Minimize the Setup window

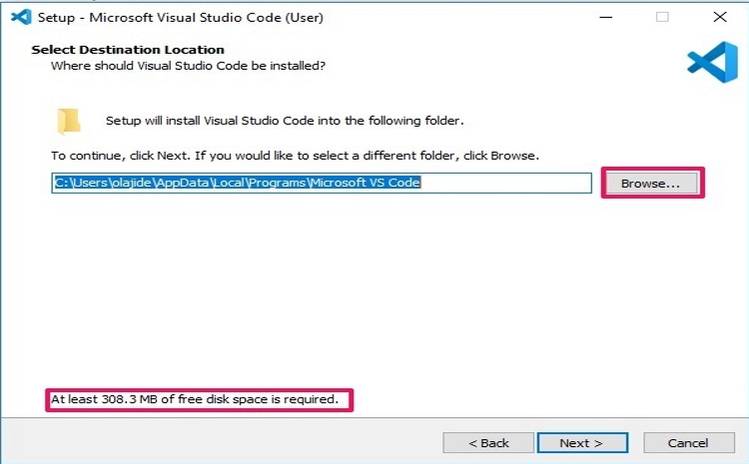(606, 17)
